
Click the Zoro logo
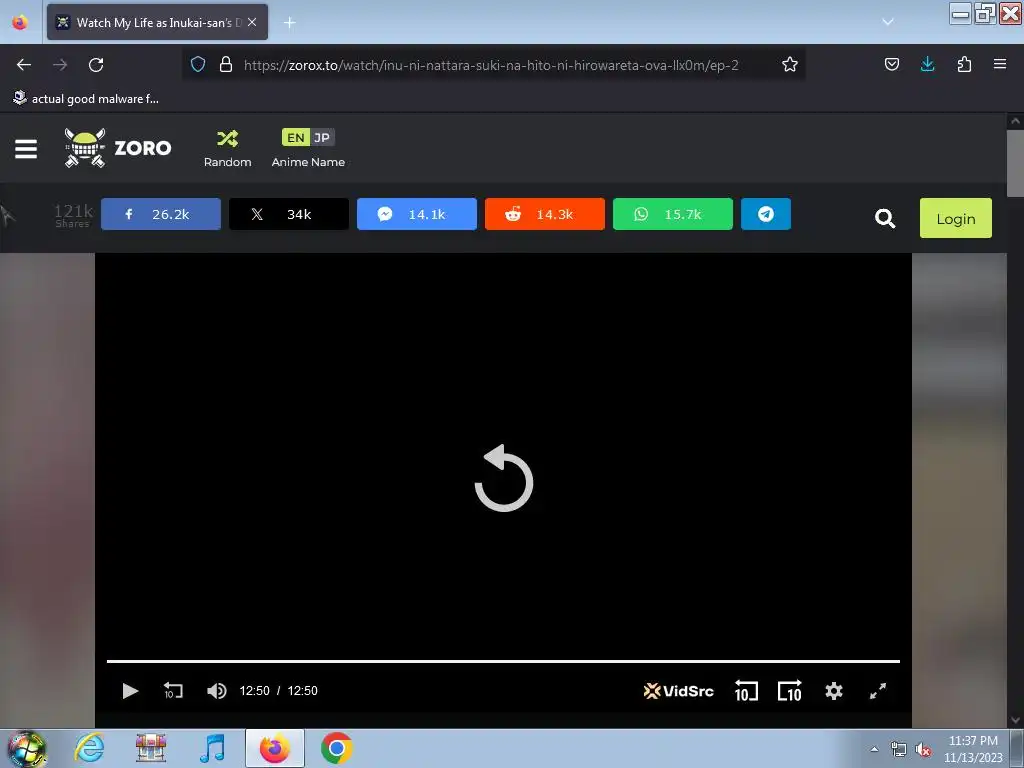(118, 148)
